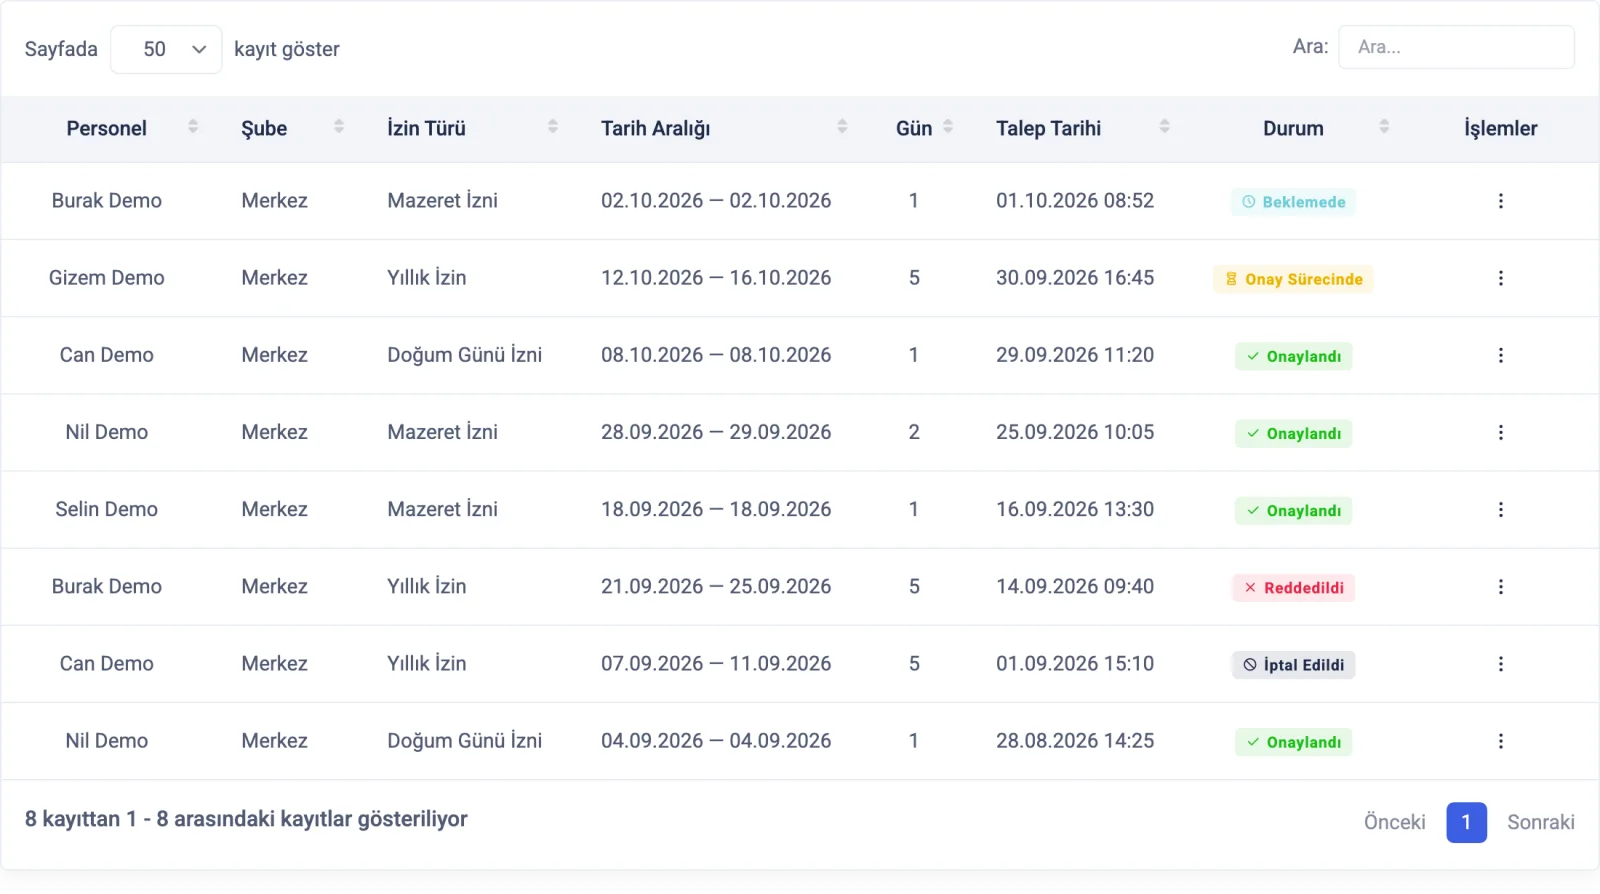Click the Gizem Demo personnel name

point(107,278)
